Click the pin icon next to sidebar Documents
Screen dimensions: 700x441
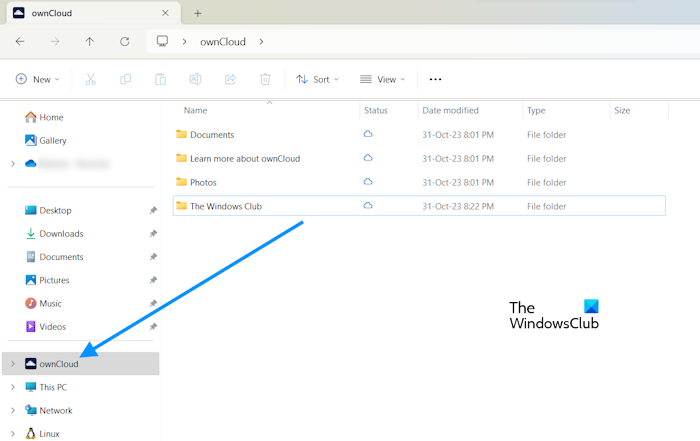pyautogui.click(x=153, y=257)
